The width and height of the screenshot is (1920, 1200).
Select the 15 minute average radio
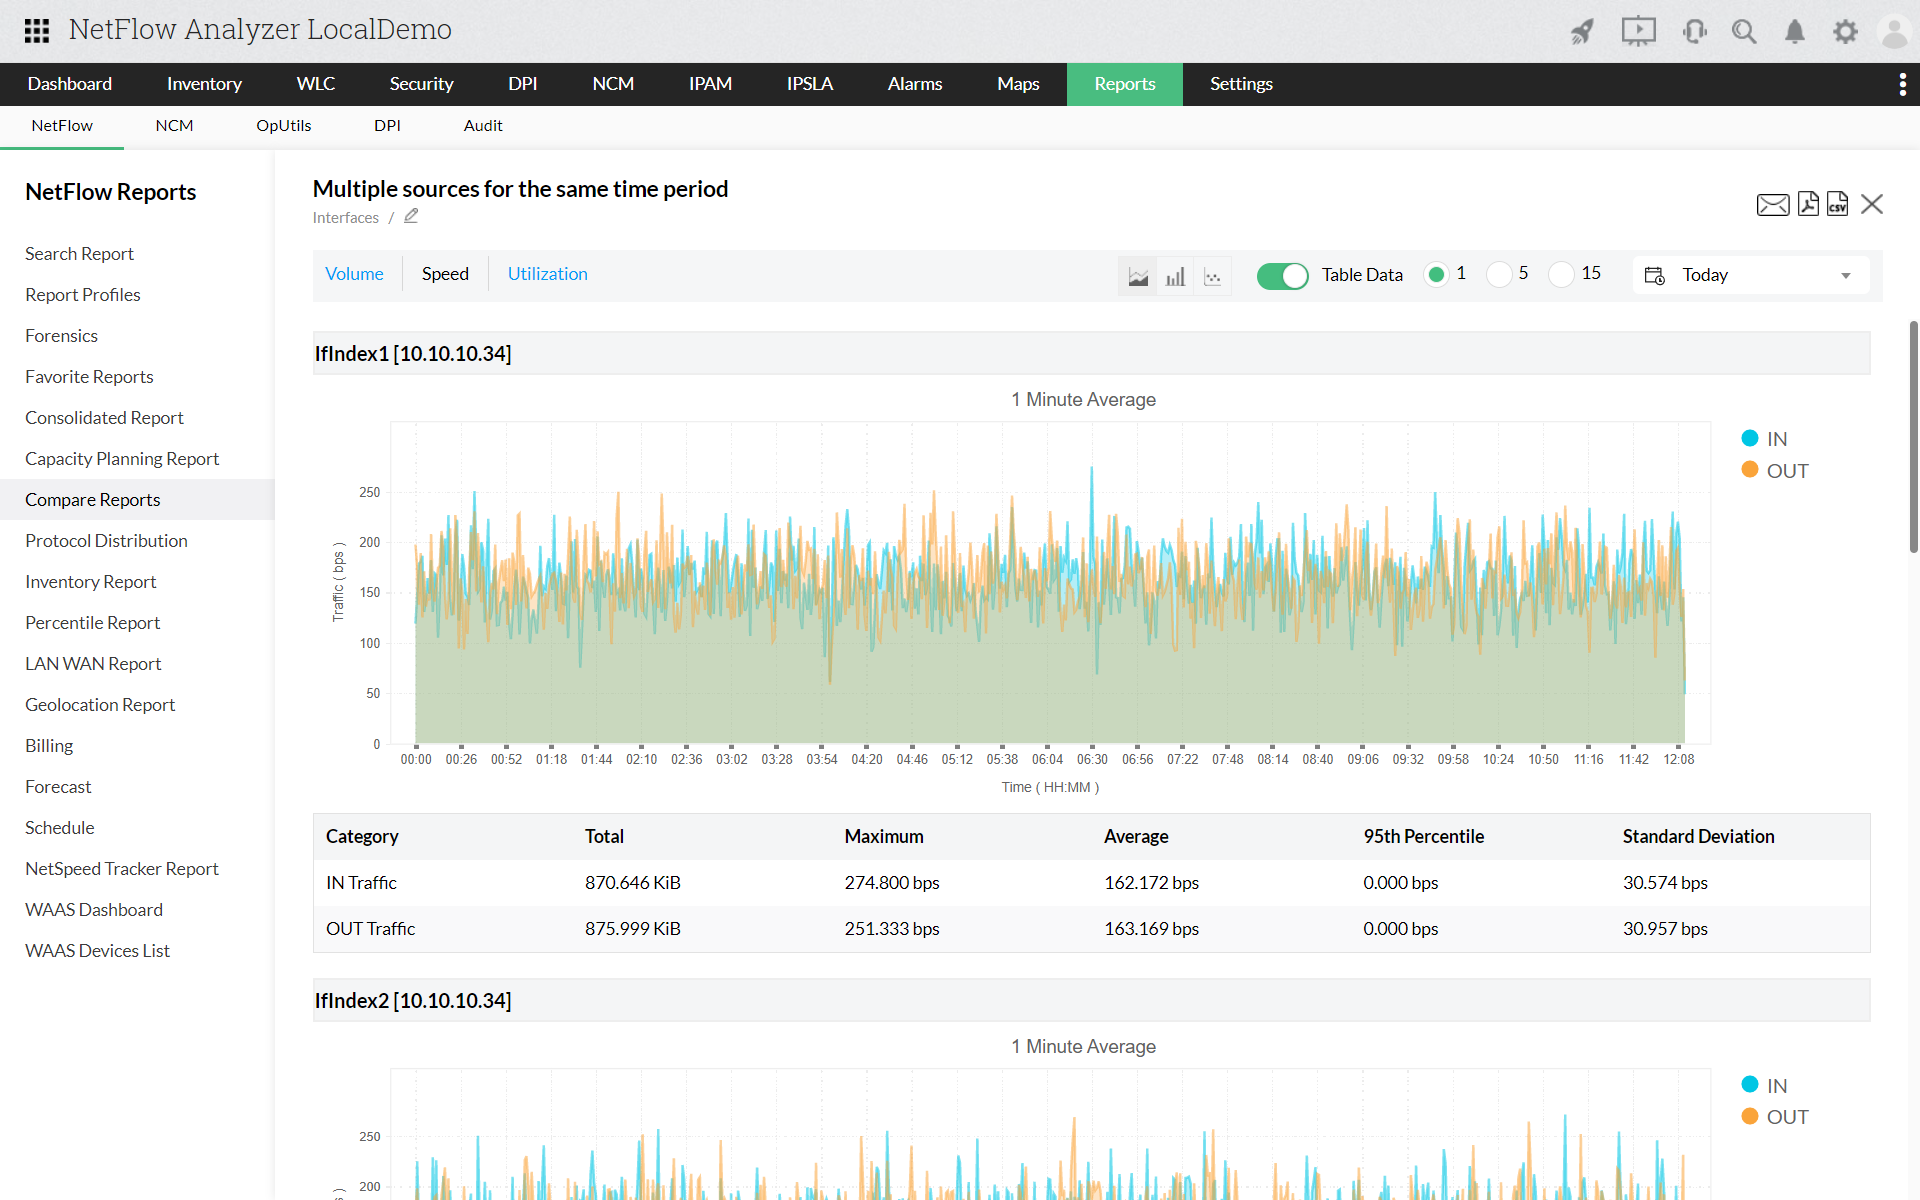click(x=1561, y=274)
